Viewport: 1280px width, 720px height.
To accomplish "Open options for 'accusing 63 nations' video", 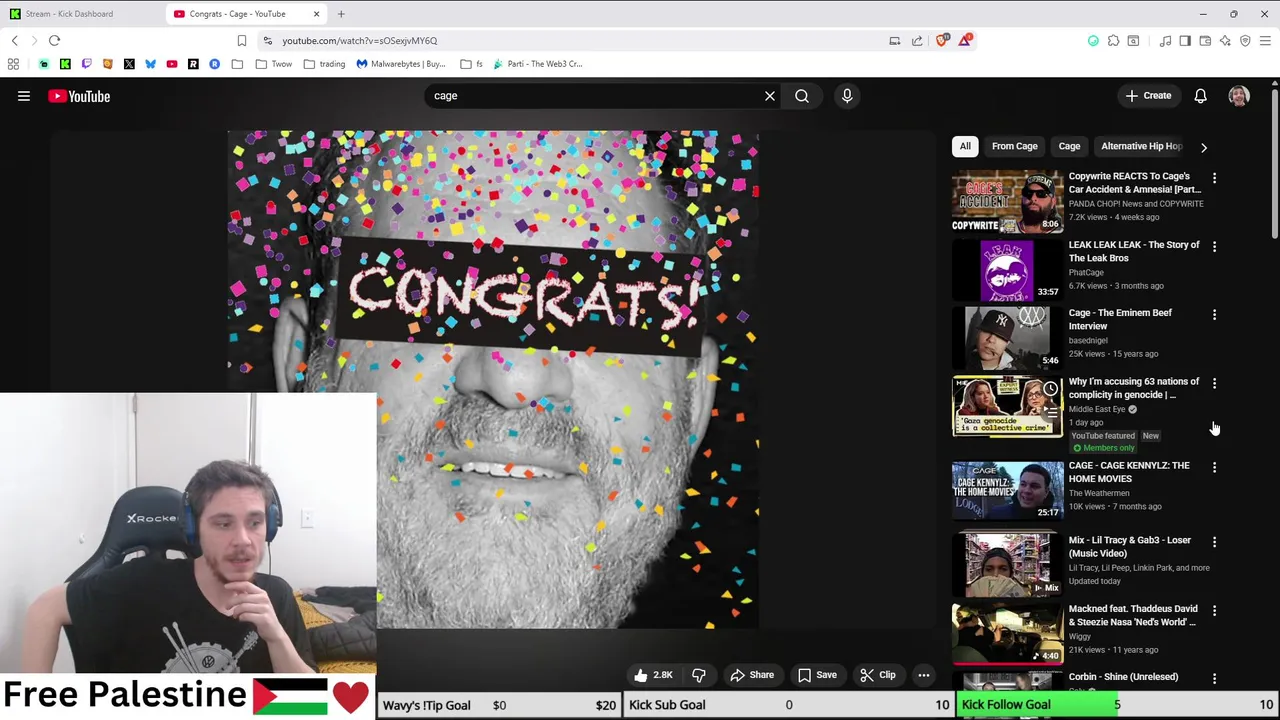I will 1214,383.
